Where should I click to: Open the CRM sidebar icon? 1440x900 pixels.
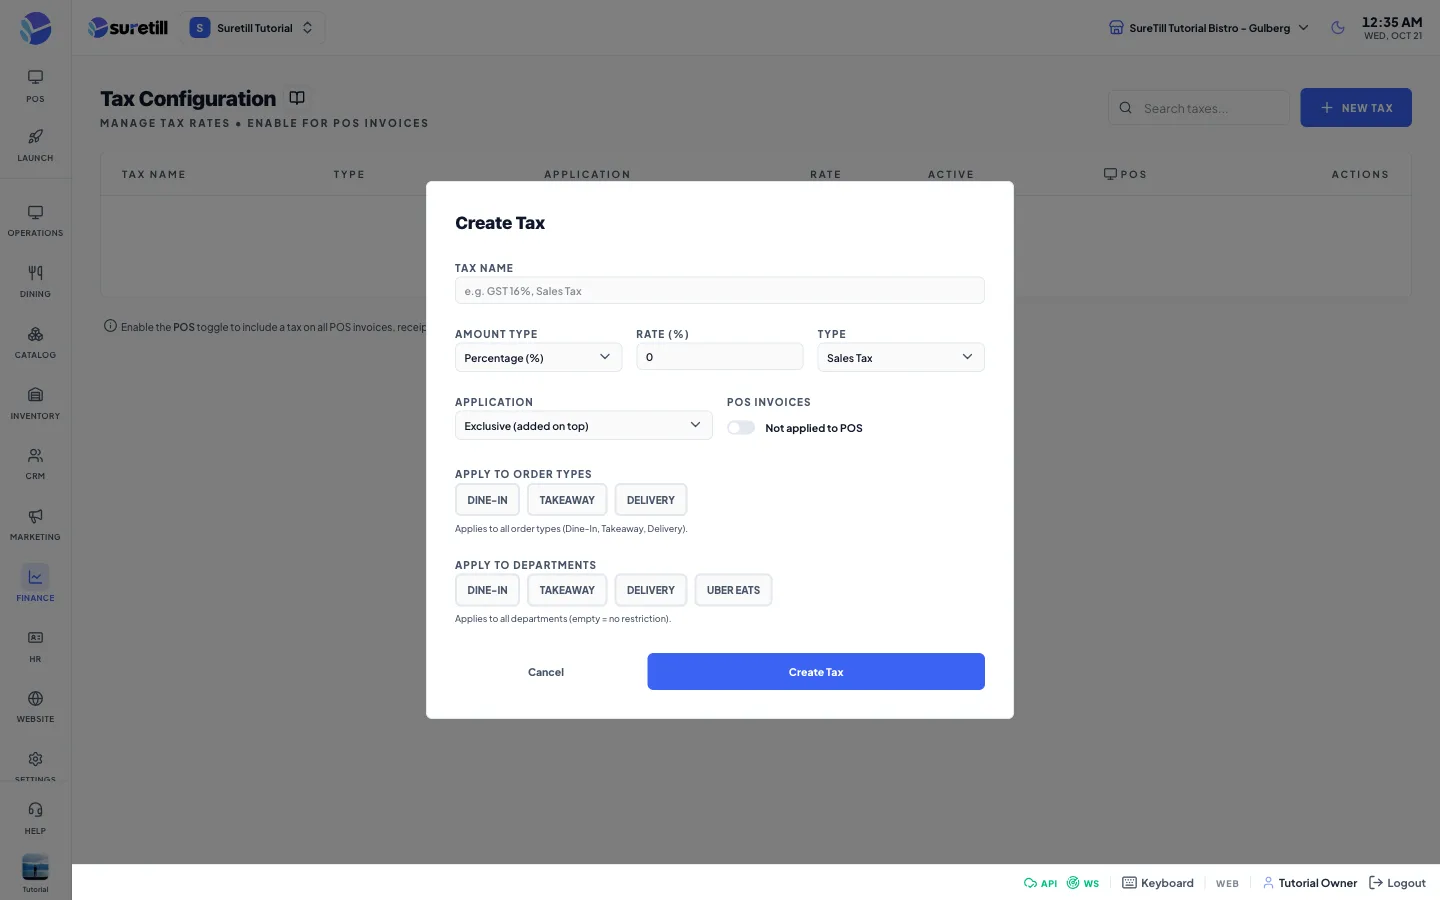pos(35,455)
